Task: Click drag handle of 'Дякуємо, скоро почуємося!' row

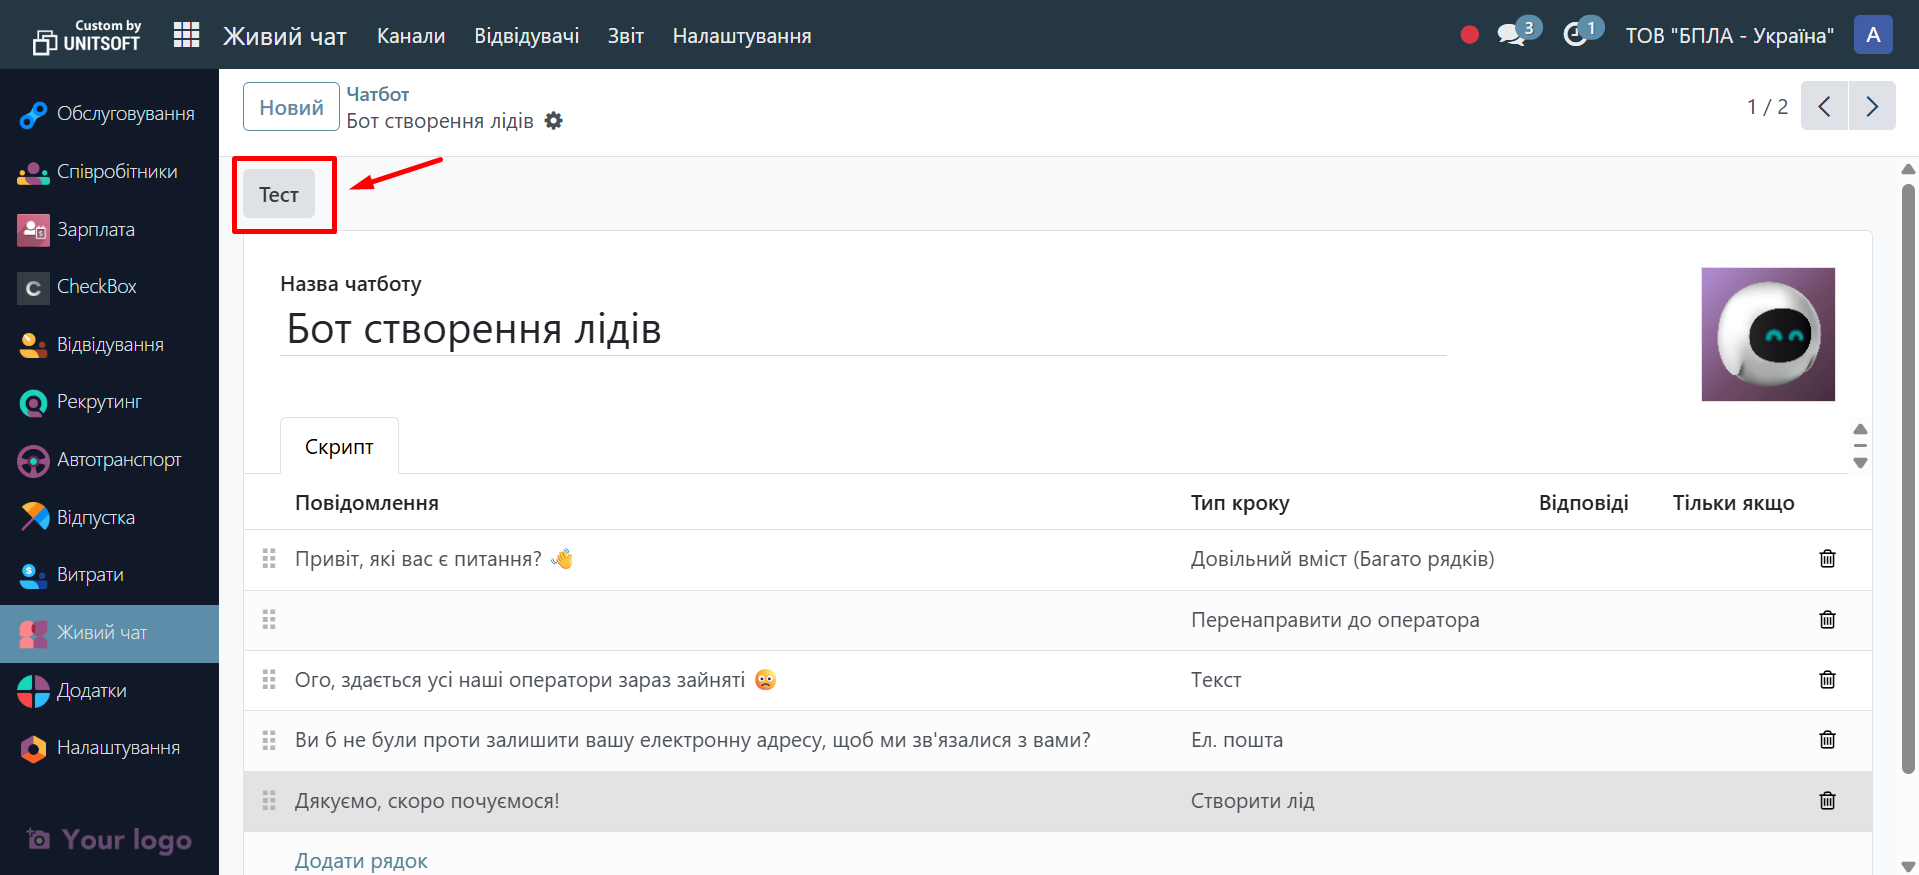Action: point(269,801)
